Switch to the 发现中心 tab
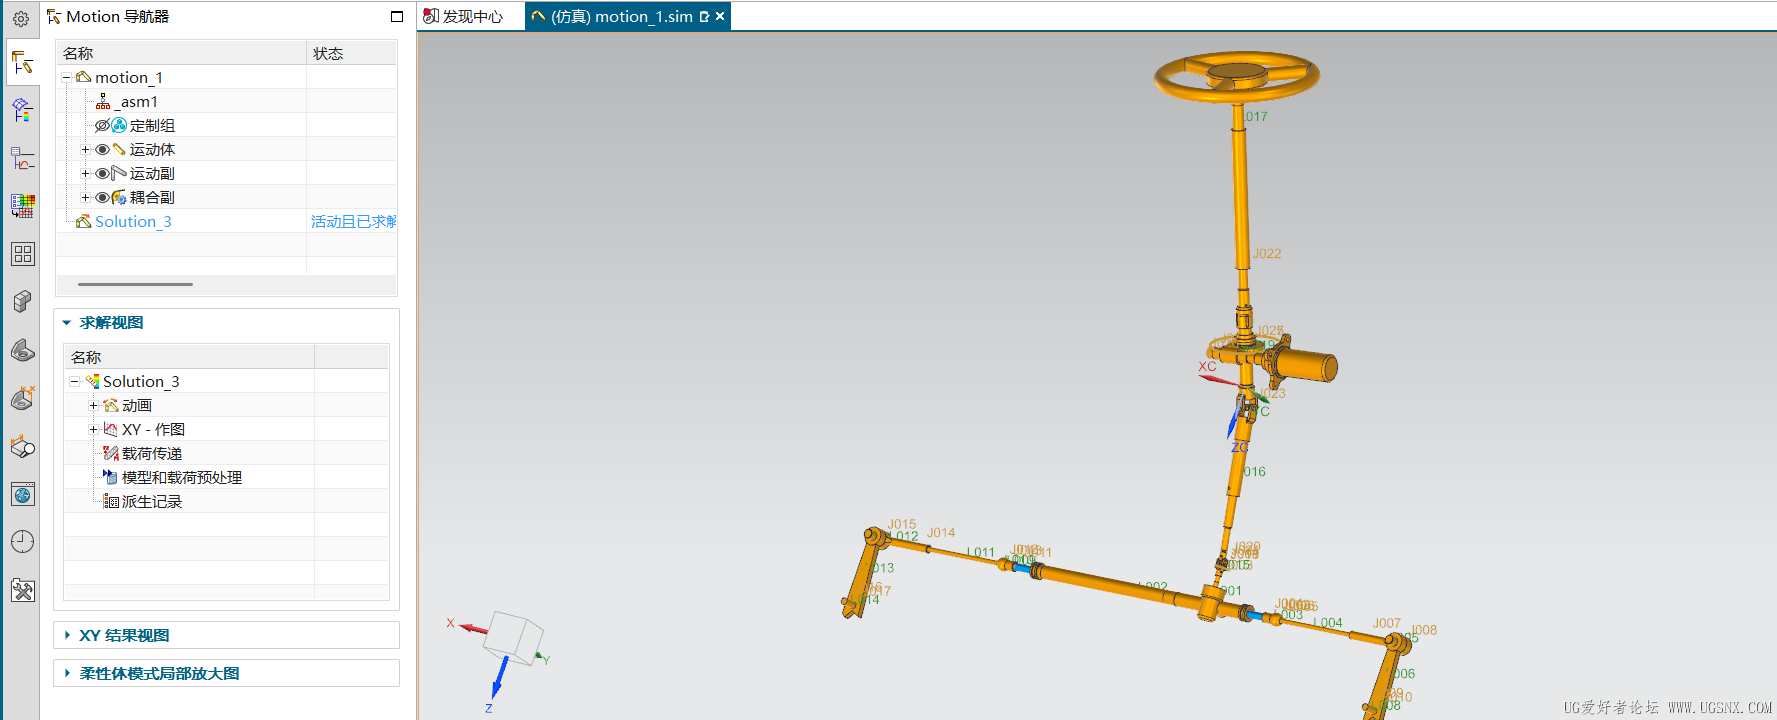This screenshot has width=1777, height=720. pyautogui.click(x=463, y=16)
